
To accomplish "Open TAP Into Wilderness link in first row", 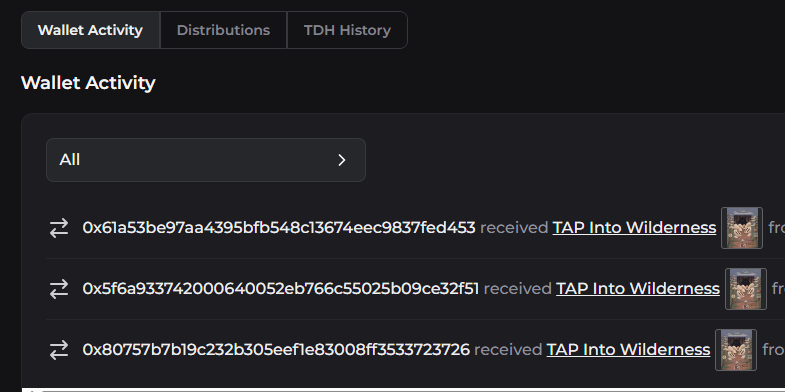I will click(x=634, y=228).
